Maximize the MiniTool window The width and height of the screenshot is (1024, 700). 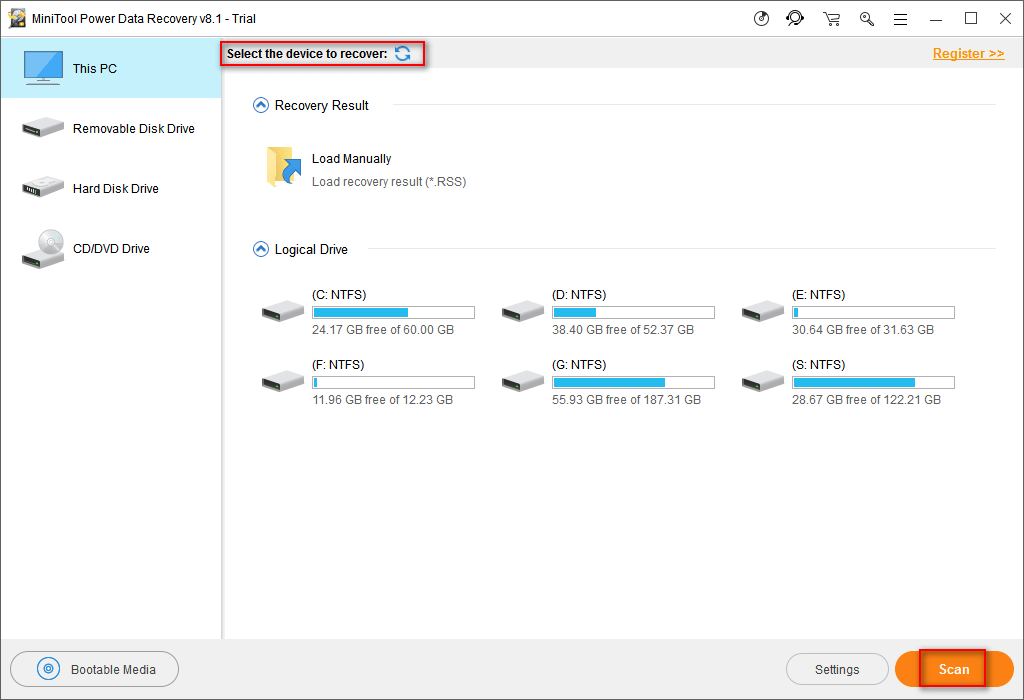coord(971,19)
